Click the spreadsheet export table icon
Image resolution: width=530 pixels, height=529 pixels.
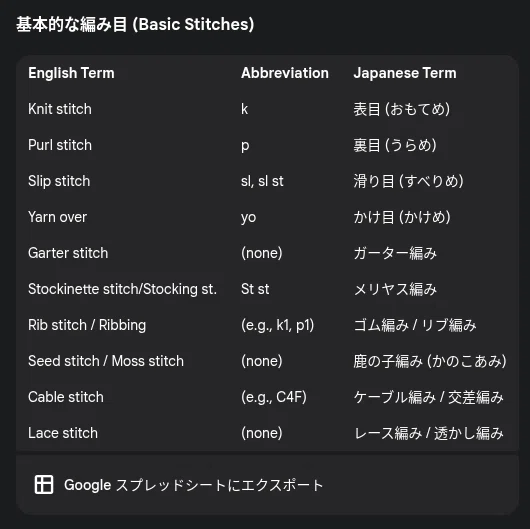click(x=44, y=484)
